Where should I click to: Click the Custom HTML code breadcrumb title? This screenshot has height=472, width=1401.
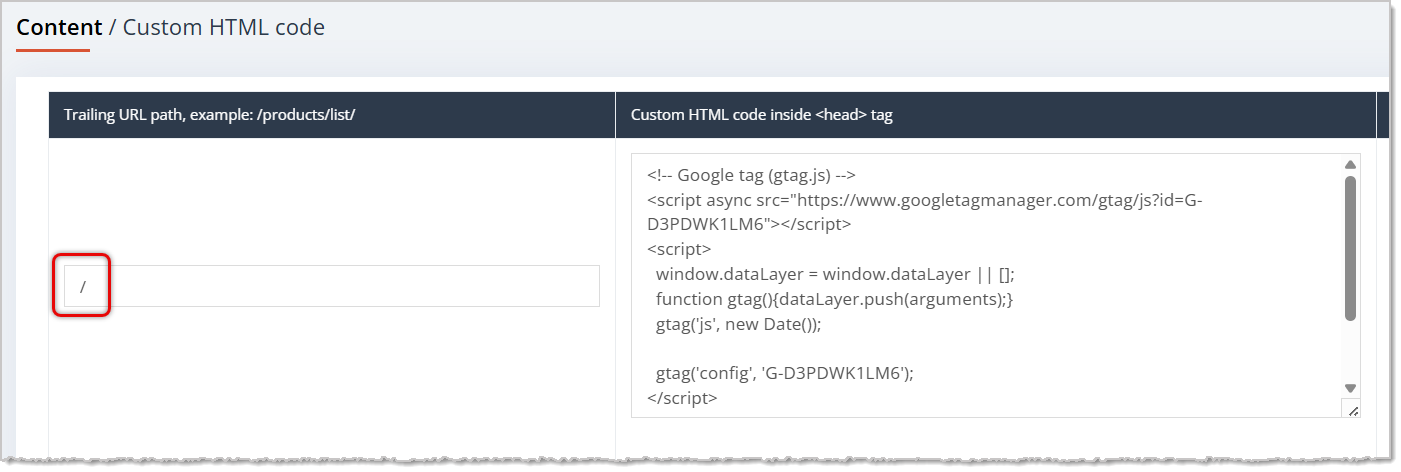click(x=224, y=28)
